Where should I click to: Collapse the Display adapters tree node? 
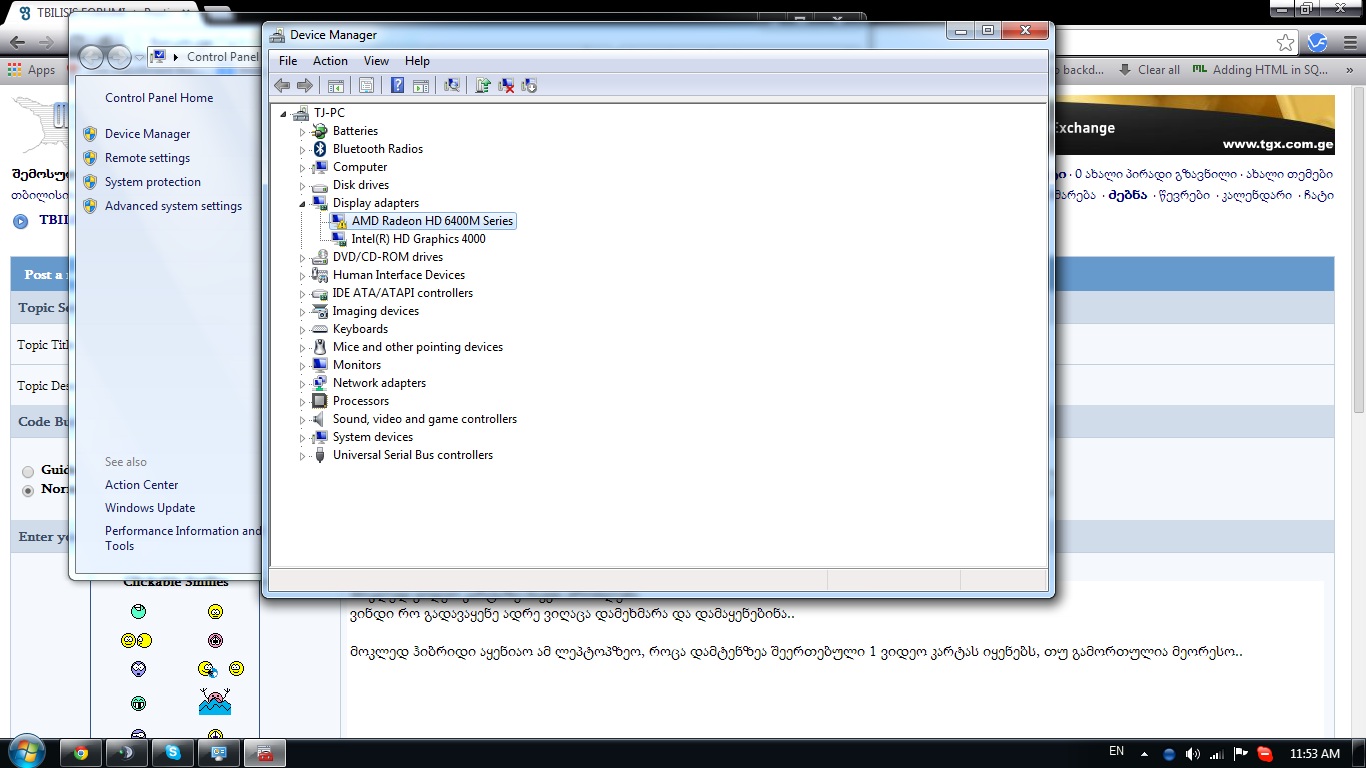303,203
